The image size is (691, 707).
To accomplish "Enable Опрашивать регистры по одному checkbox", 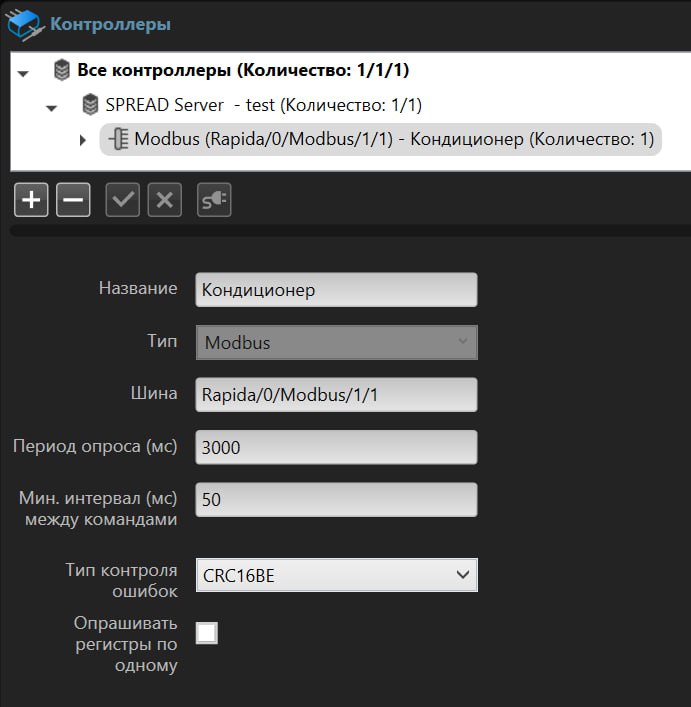I will pos(207,633).
